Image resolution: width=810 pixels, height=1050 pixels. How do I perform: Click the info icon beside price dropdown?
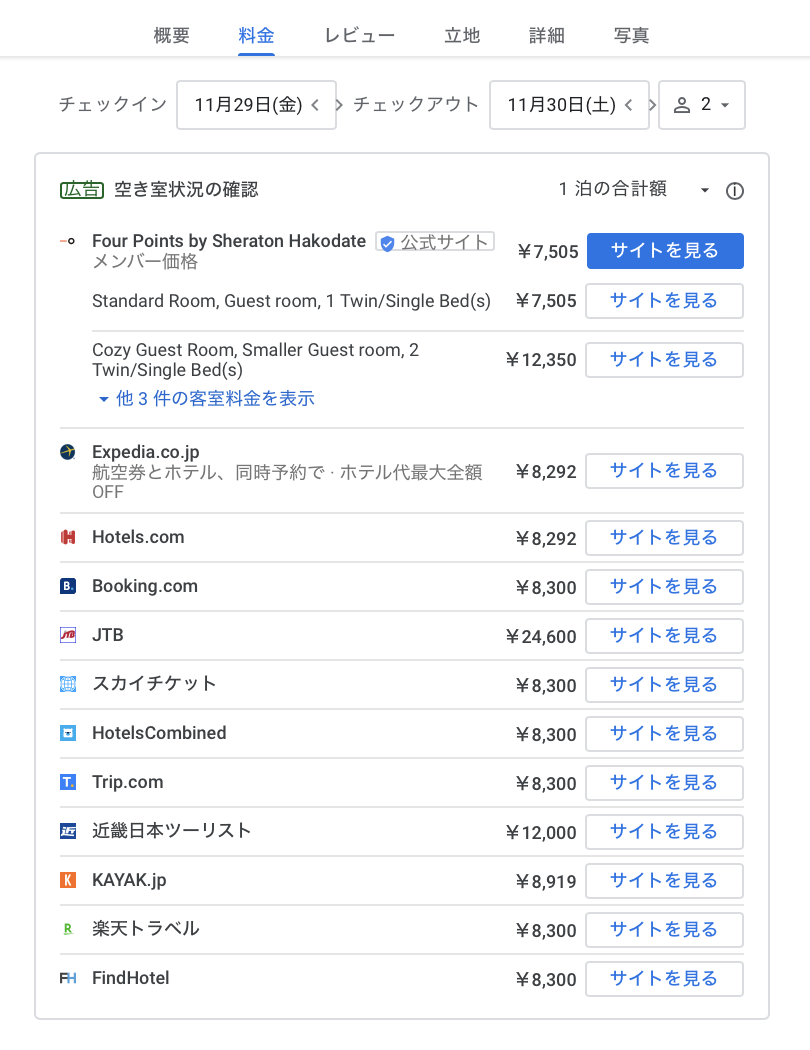tap(734, 192)
